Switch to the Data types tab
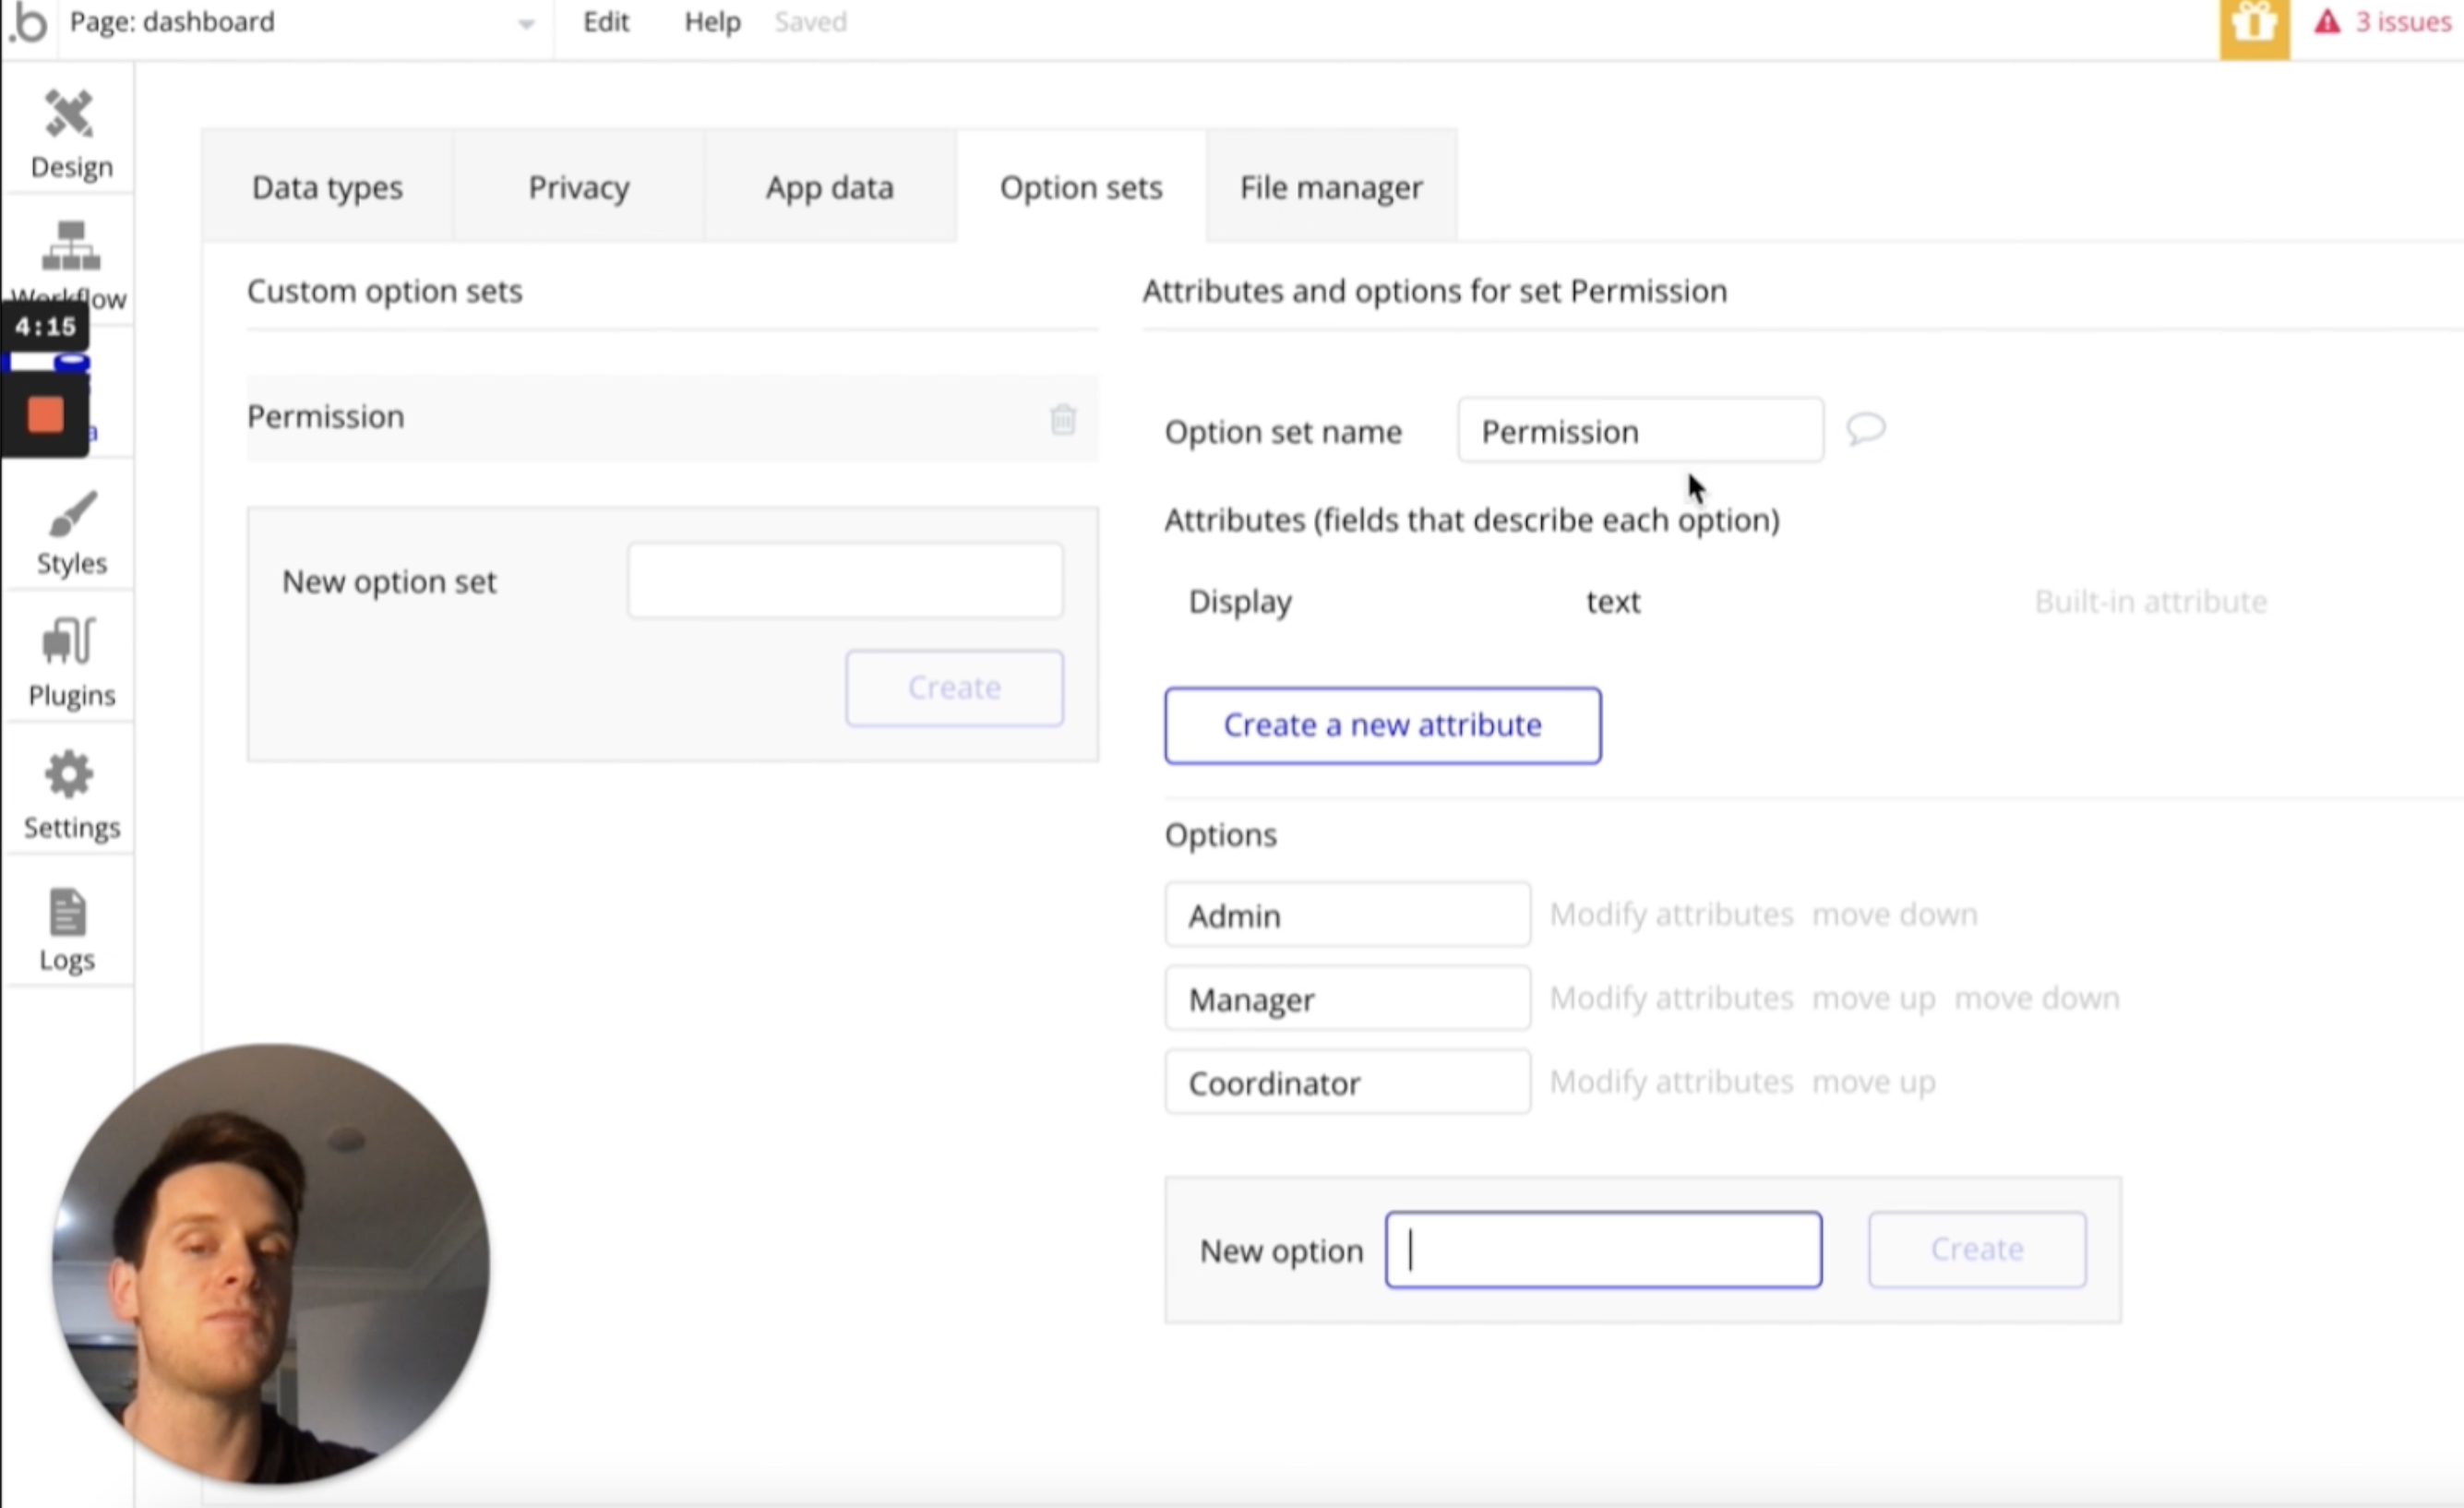The height and width of the screenshot is (1508, 2464). click(x=327, y=187)
